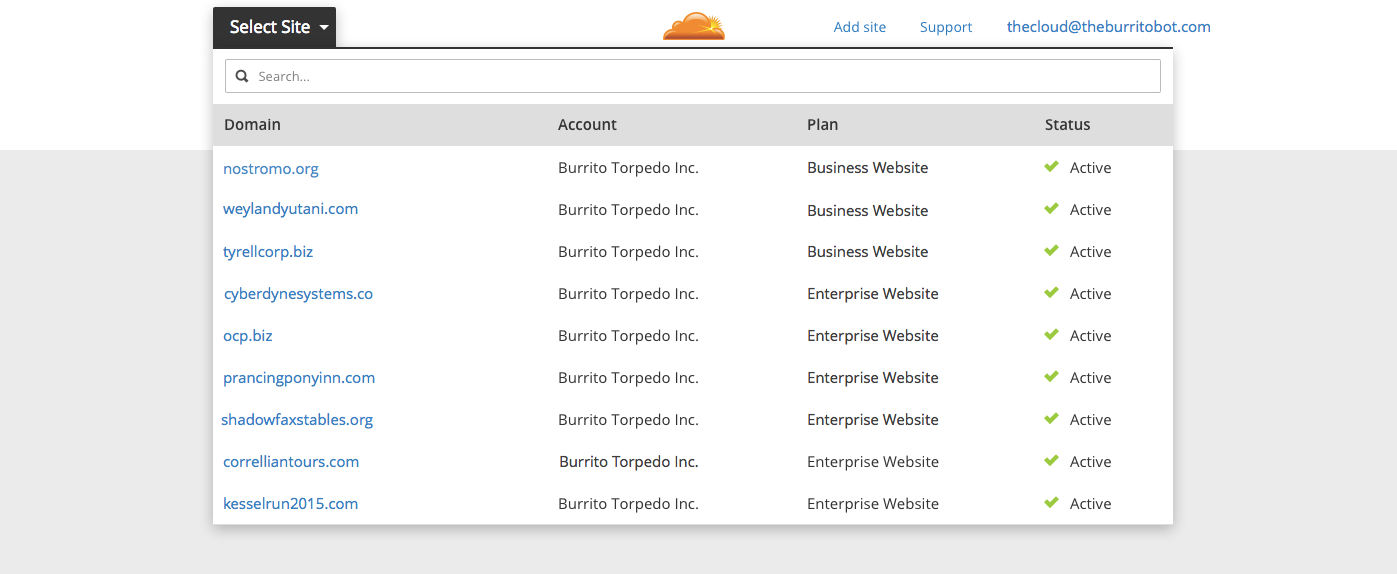Click the Cloudflare cloud logo
Image resolution: width=1397 pixels, height=574 pixels.
(x=693, y=27)
